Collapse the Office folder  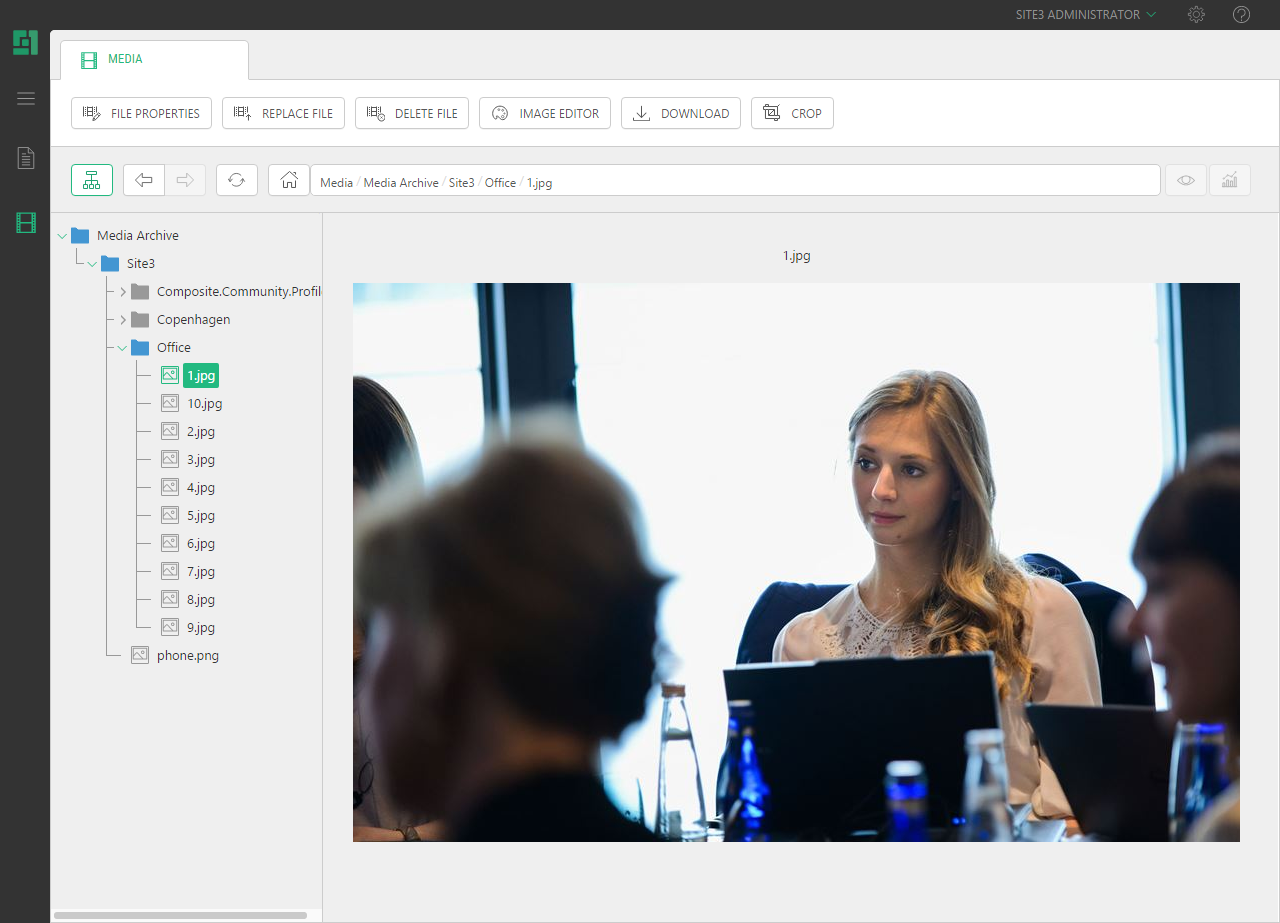coord(123,348)
